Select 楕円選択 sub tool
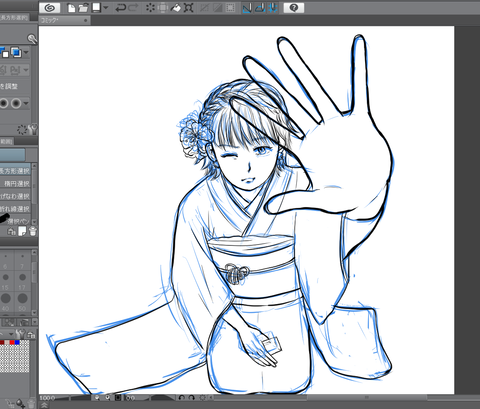This screenshot has width=480, height=409. pos(15,183)
